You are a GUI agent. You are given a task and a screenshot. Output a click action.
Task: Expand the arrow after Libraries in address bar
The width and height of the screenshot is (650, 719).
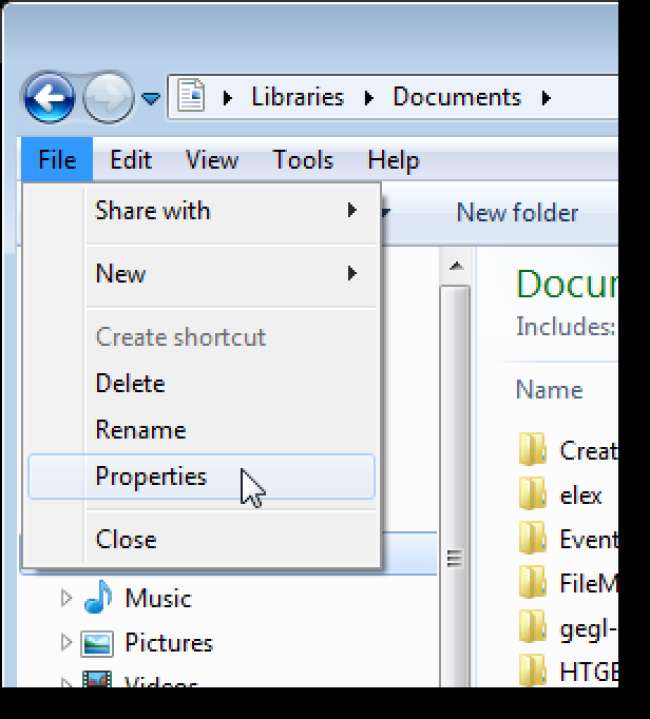(369, 98)
